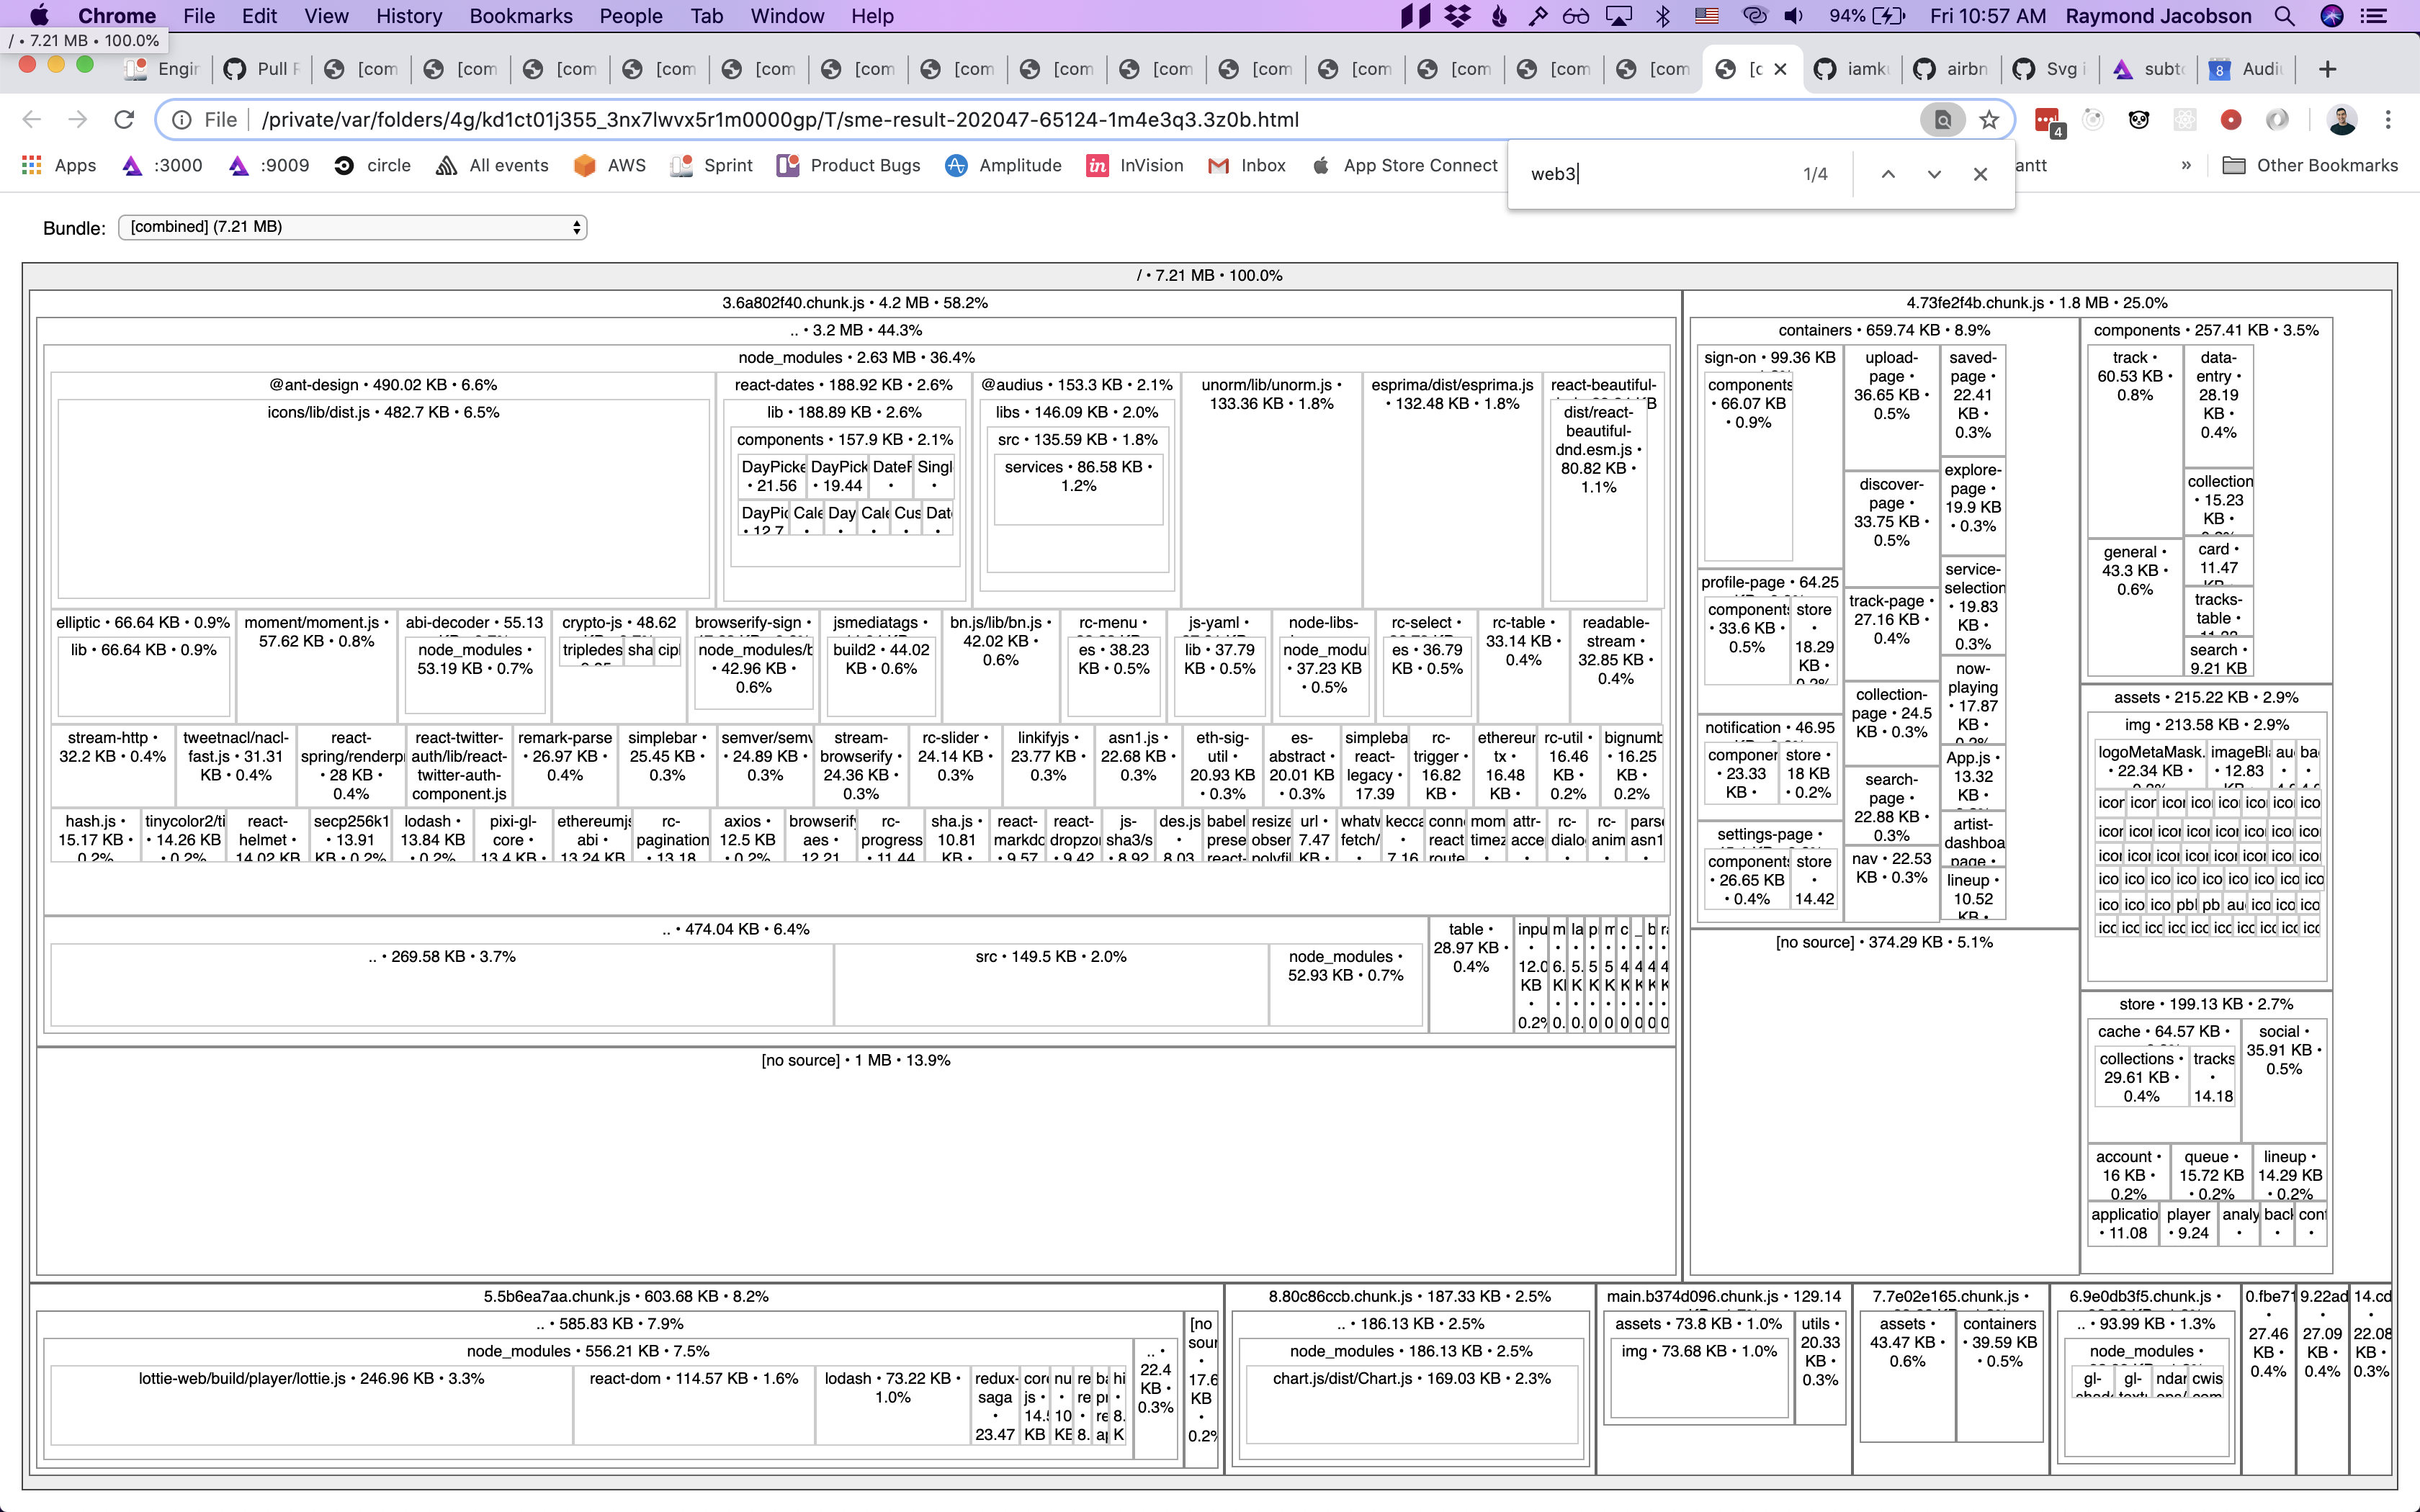Open the Apple menu
The width and height of the screenshot is (2420, 1512).
(39, 16)
